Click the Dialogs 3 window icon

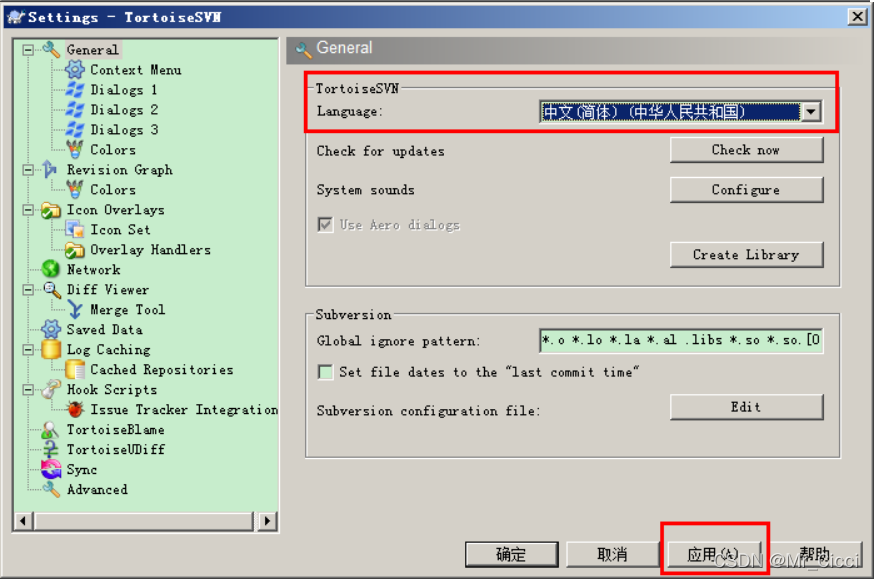click(75, 130)
